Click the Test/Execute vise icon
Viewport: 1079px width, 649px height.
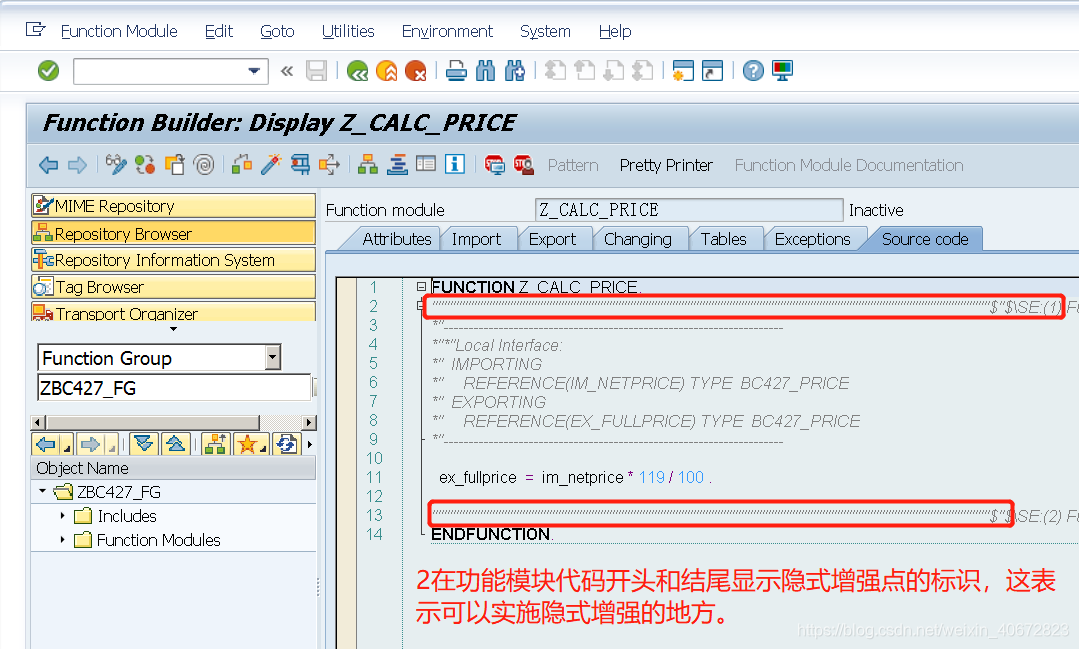pyautogui.click(x=300, y=164)
